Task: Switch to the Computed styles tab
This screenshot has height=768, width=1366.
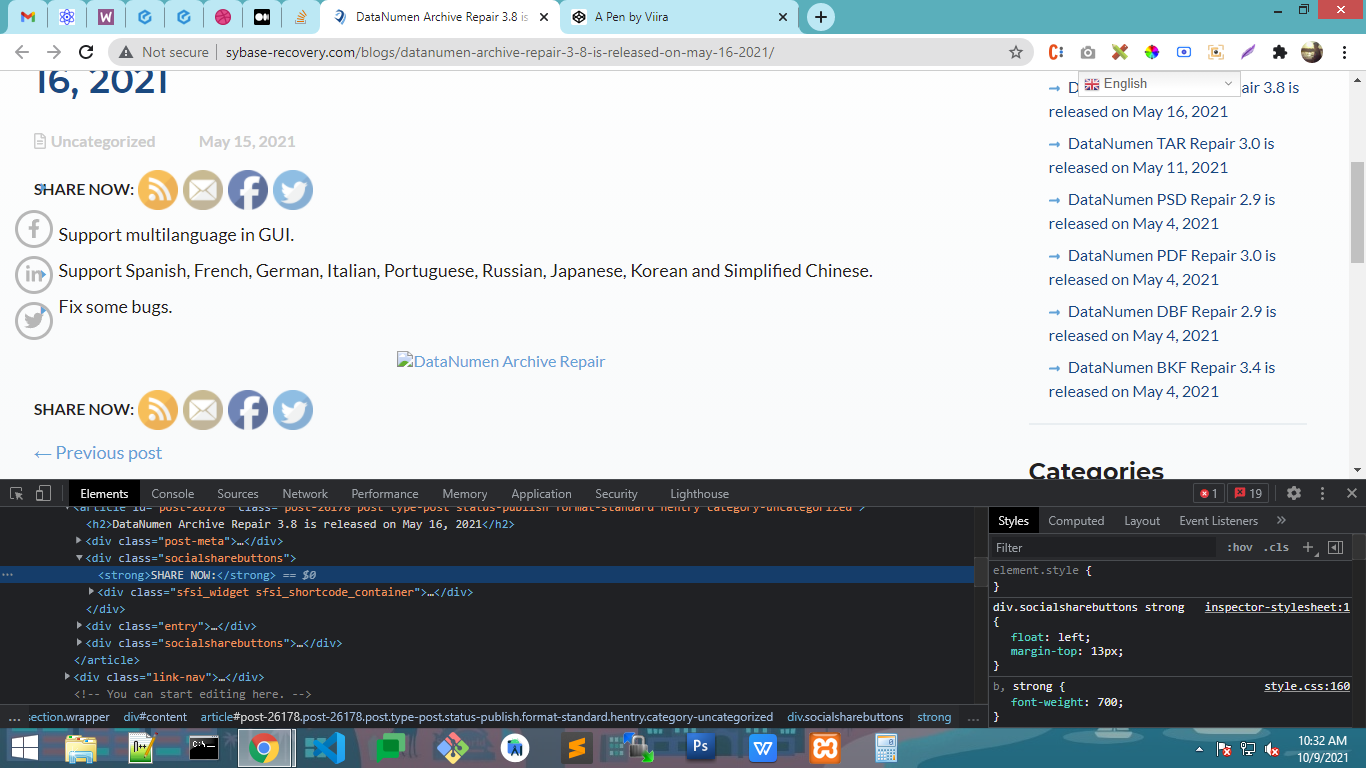Action: click(1076, 521)
